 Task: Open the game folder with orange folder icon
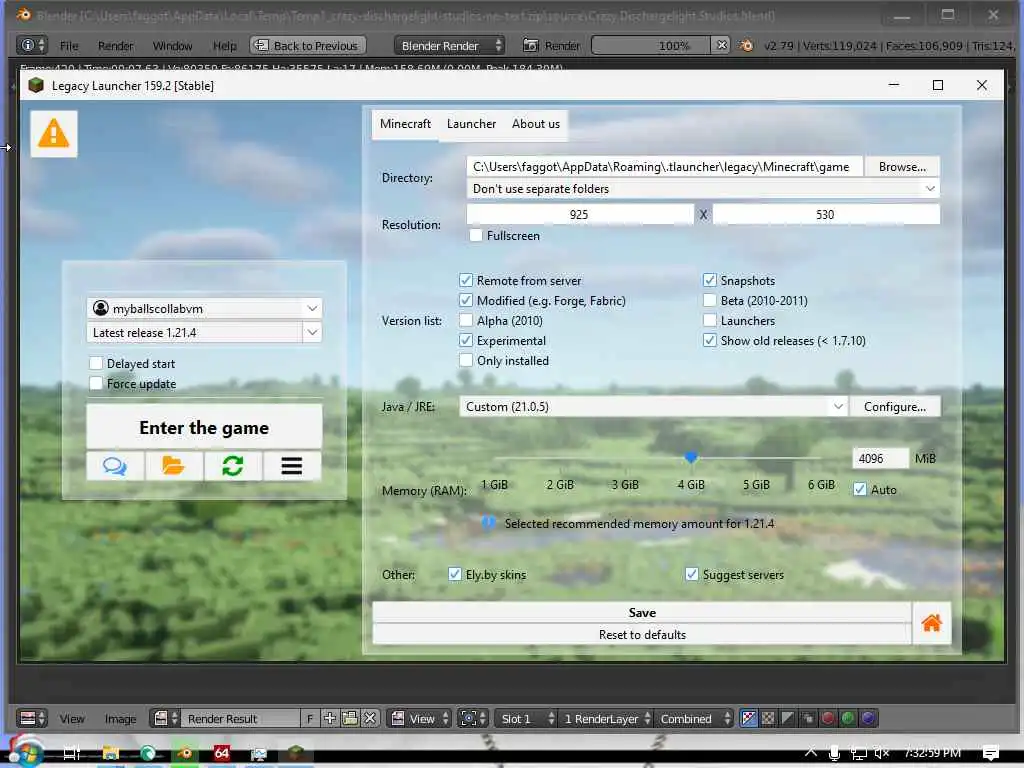pos(174,466)
